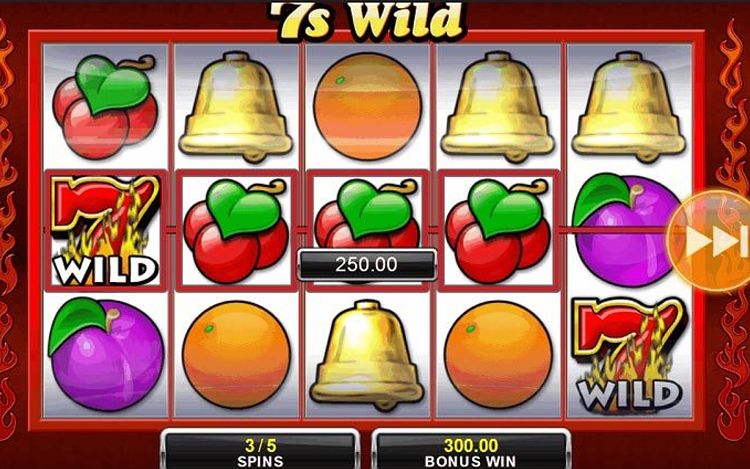Click the 7s Wild game title logo
The width and height of the screenshot is (750, 469).
(x=367, y=20)
